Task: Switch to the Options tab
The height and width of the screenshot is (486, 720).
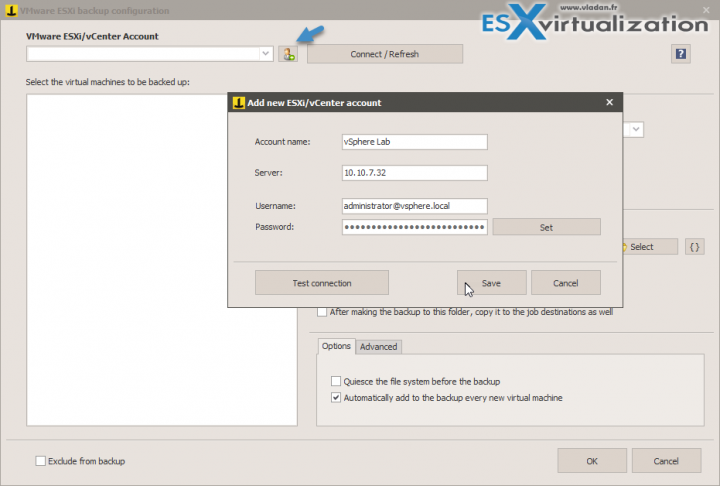Action: click(x=336, y=346)
